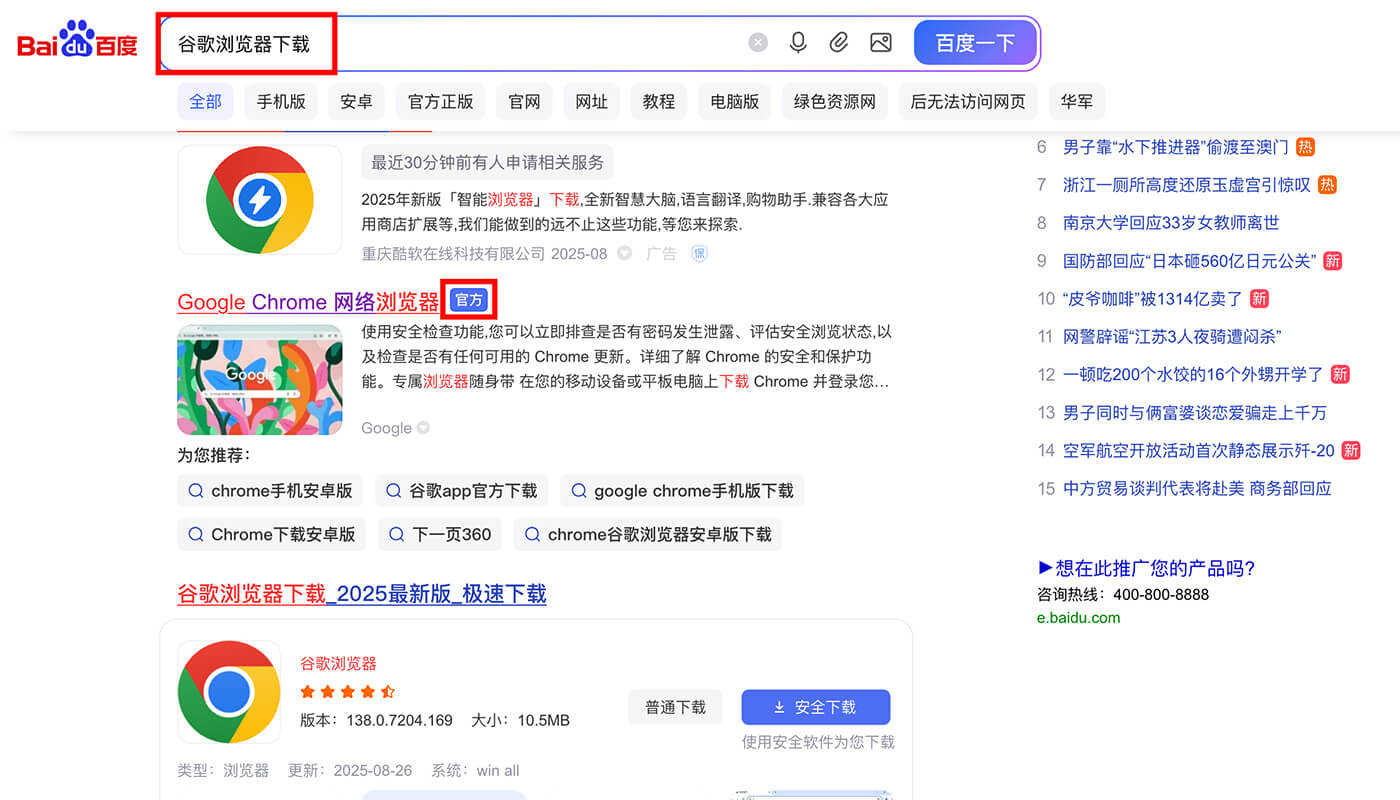Select the 教程 filter tab
This screenshot has width=1400, height=800.
pos(659,101)
